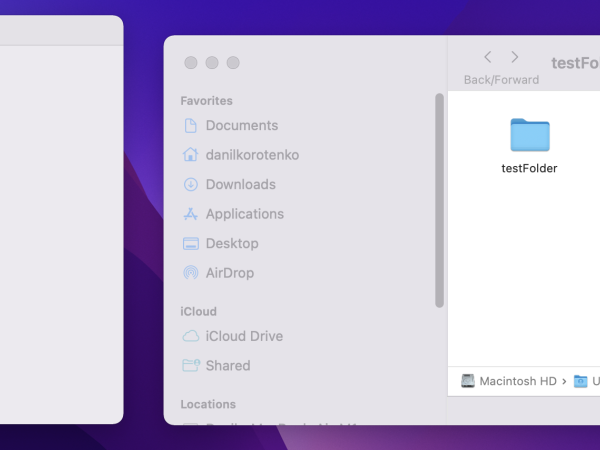Click the Favorites section header
Viewport: 600px width, 450px height.
point(206,101)
